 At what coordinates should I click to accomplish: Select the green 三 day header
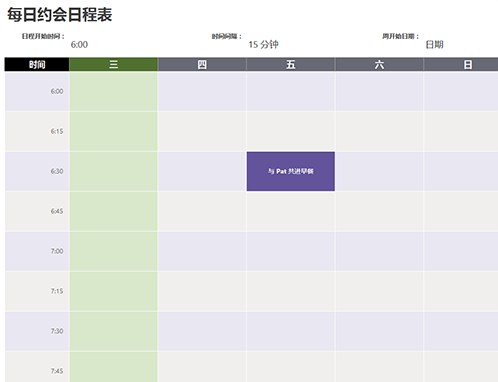pyautogui.click(x=113, y=64)
